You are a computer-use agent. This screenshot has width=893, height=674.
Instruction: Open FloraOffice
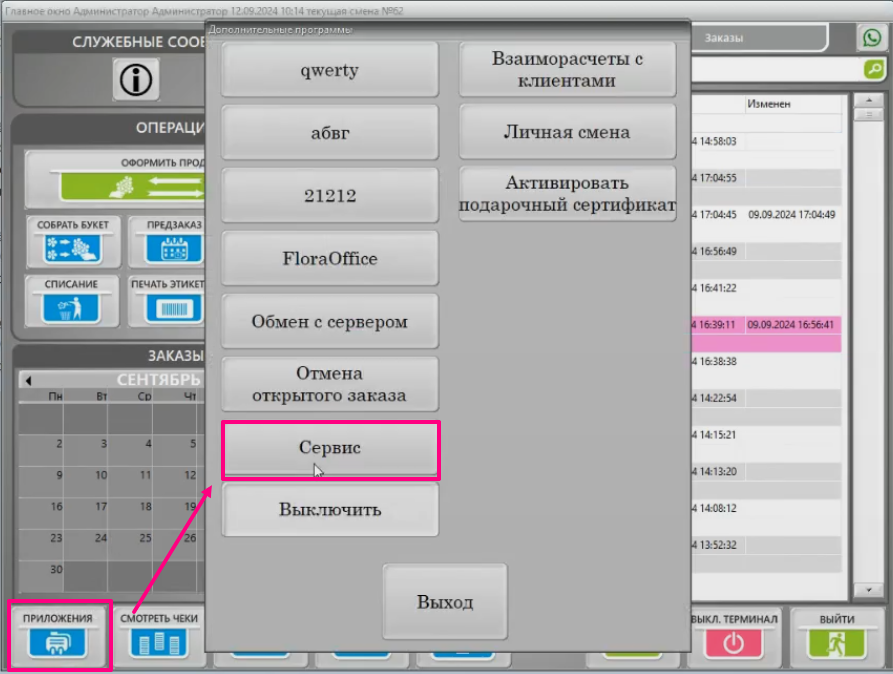330,259
